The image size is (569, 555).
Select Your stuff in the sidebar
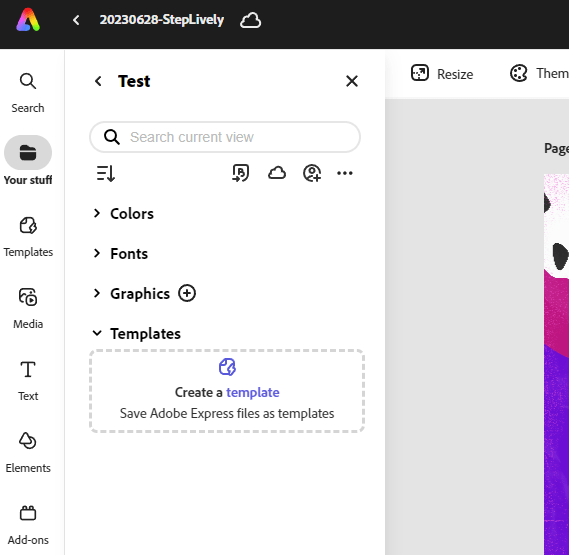28,161
